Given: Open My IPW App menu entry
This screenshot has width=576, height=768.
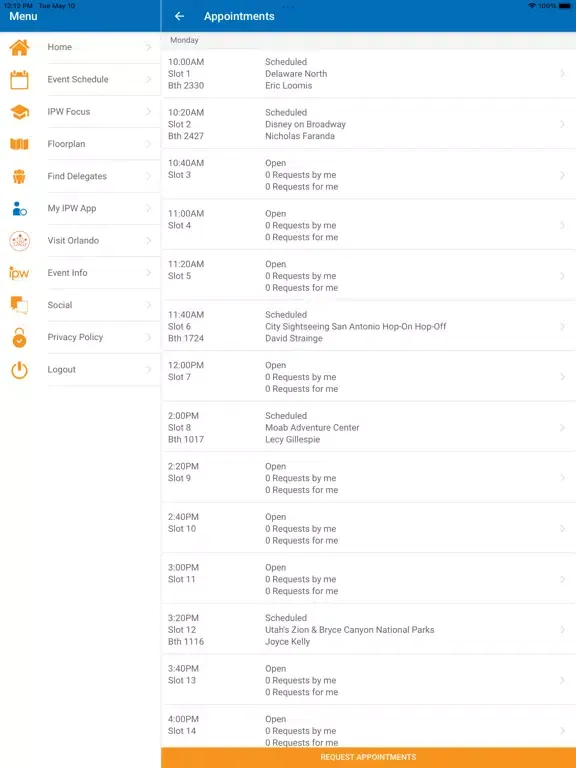Looking at the screenshot, I should coord(80,209).
